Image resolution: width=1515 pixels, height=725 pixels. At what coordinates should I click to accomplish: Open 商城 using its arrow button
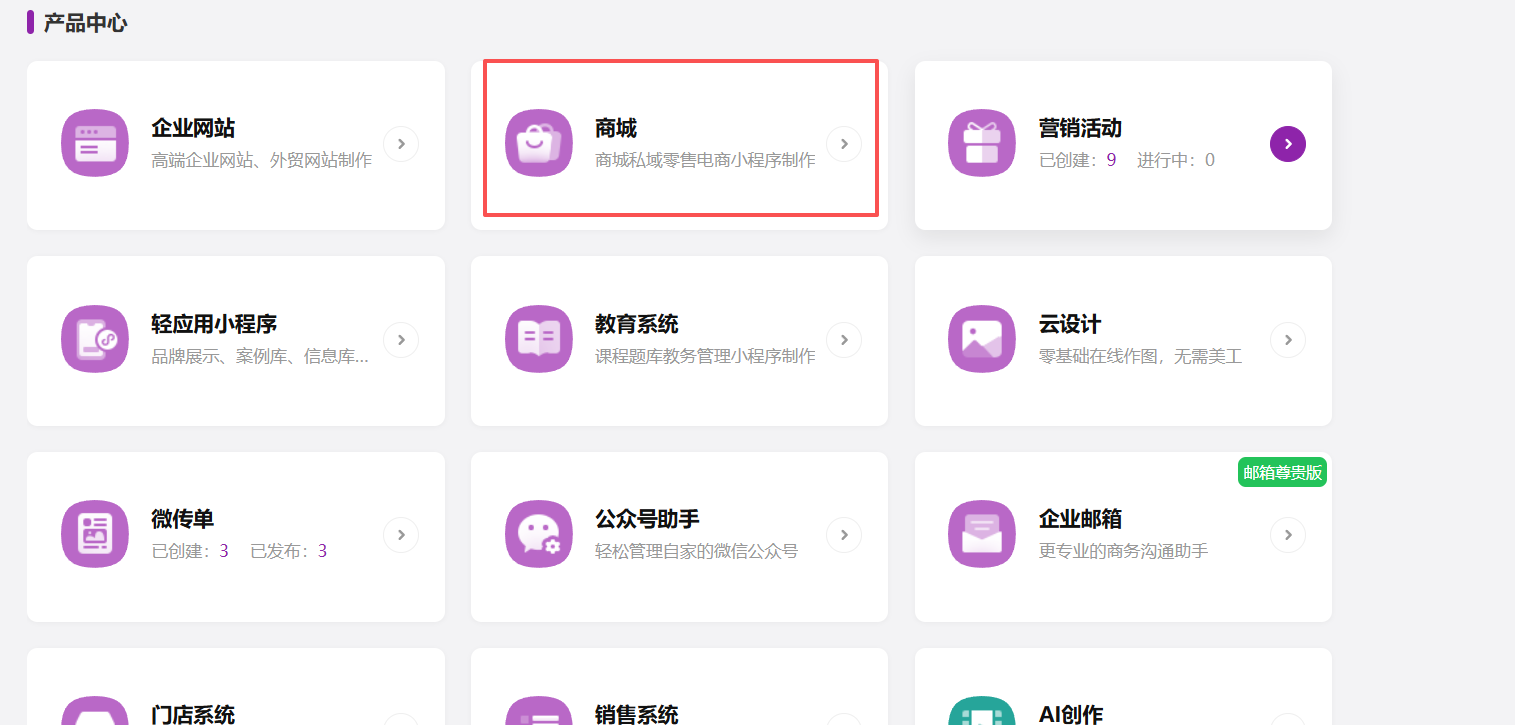coord(844,144)
